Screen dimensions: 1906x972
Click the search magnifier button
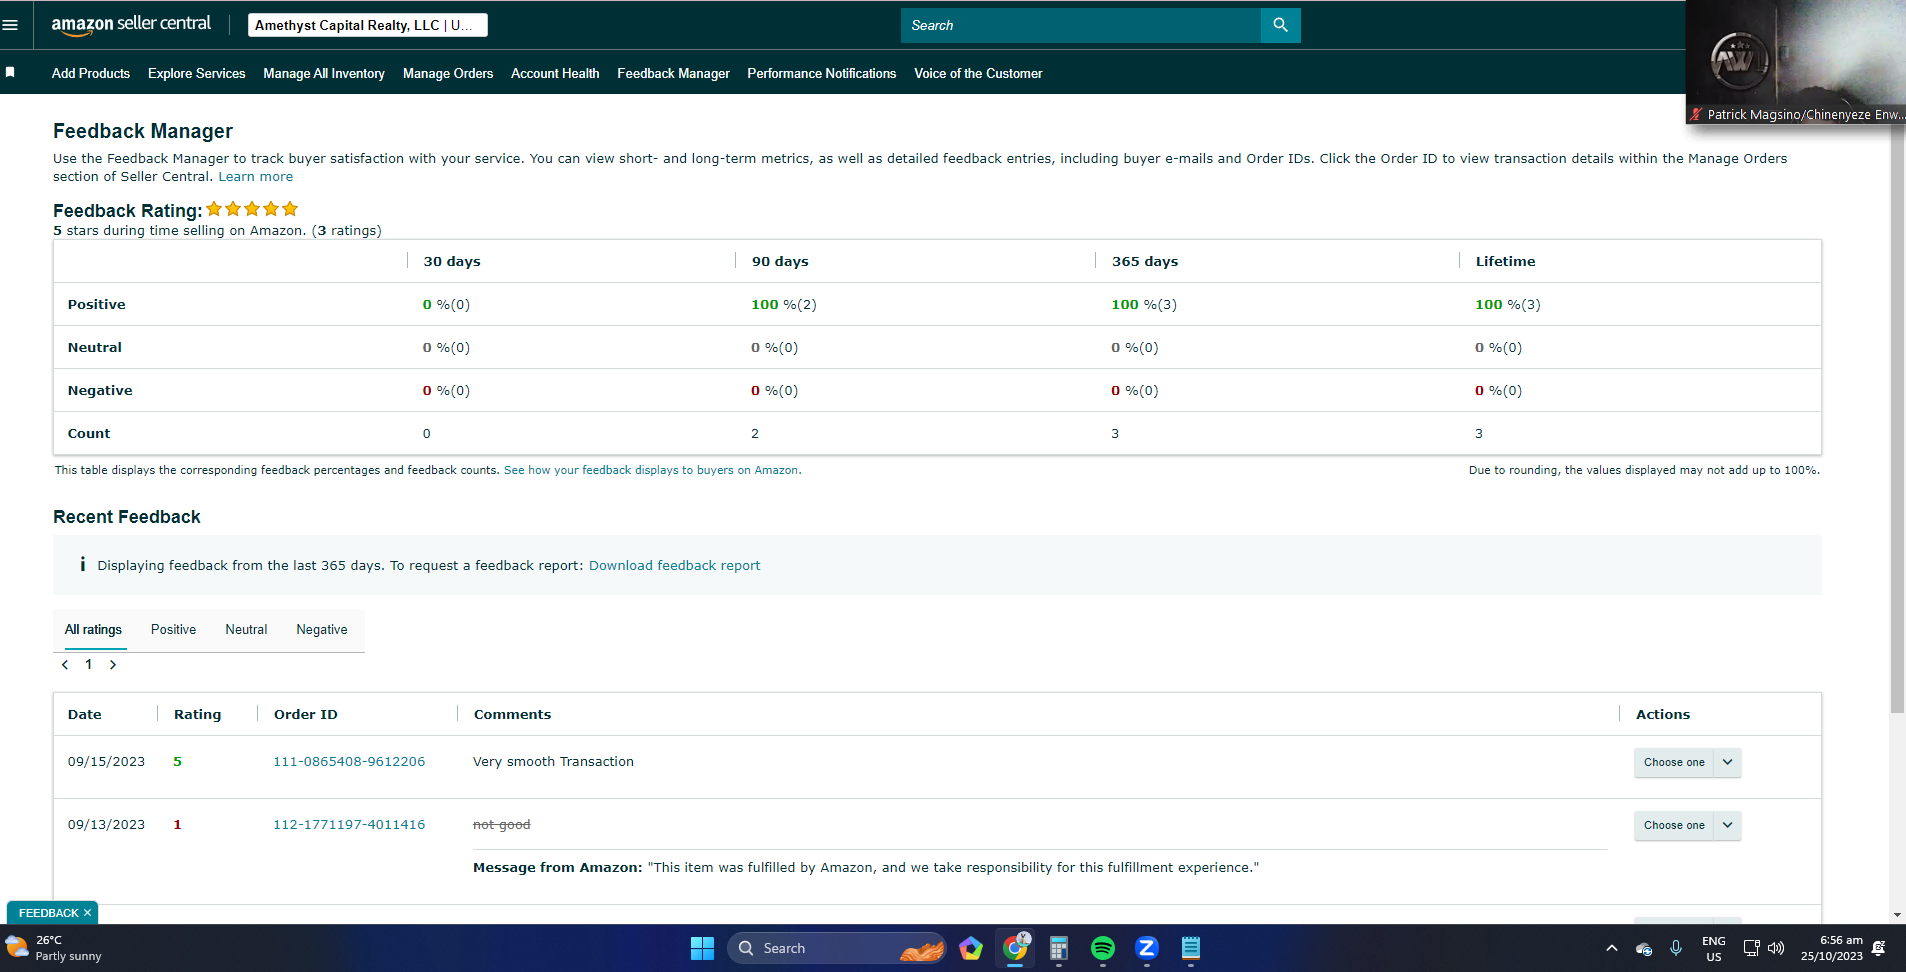click(x=1280, y=25)
